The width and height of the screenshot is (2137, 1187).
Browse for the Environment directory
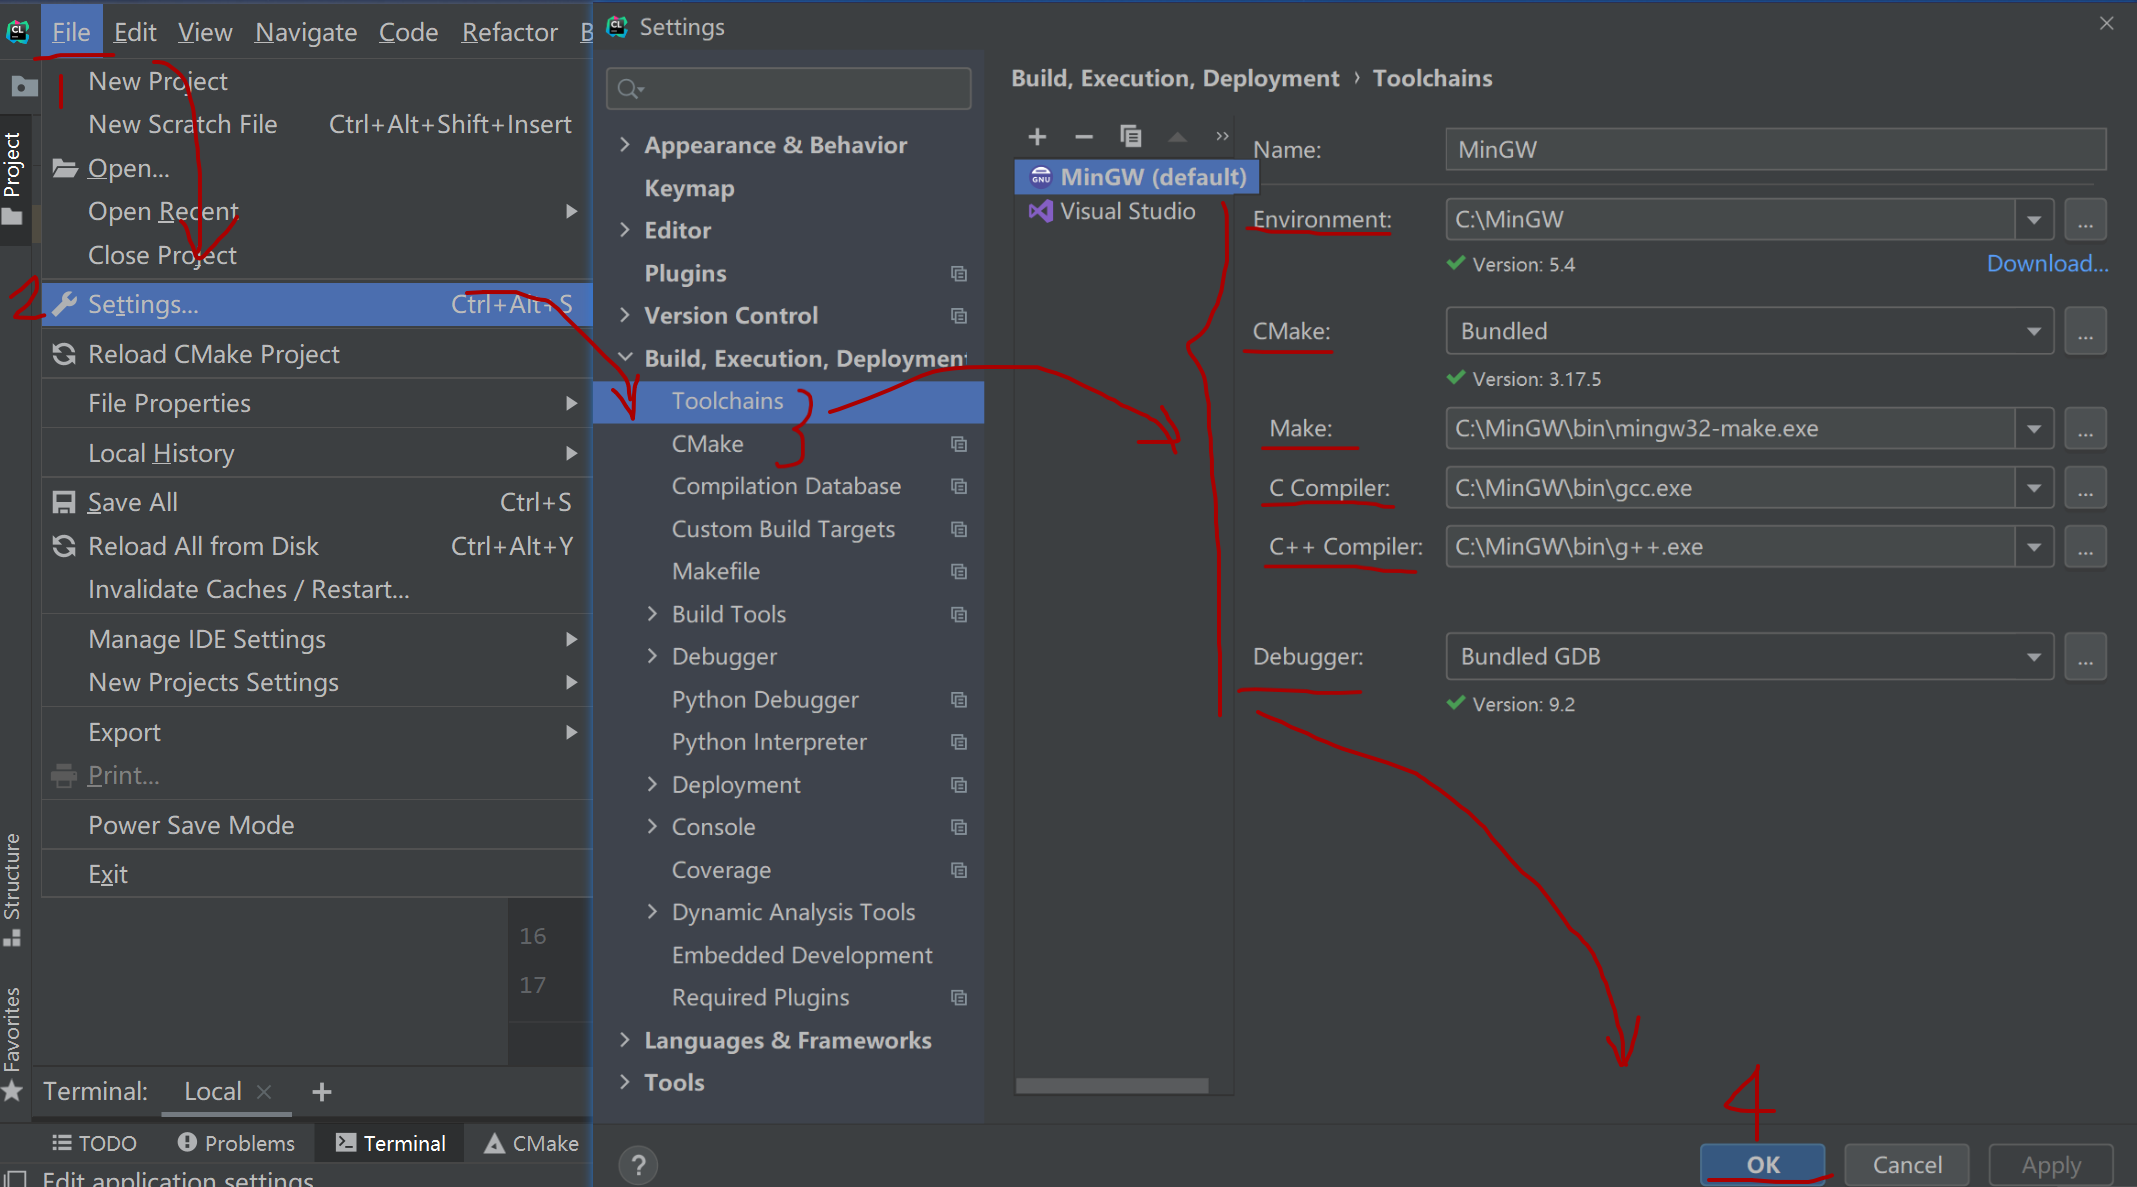[x=2086, y=219]
